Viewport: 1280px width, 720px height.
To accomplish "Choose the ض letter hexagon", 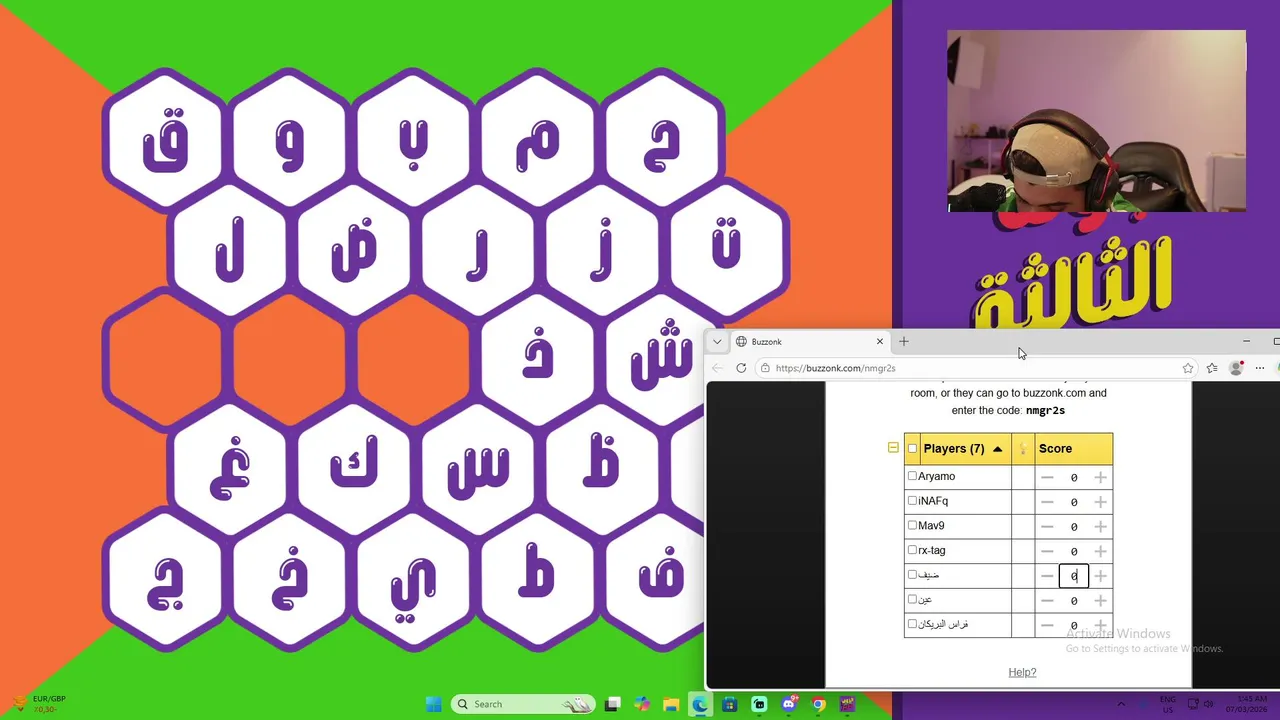I will pyautogui.click(x=353, y=250).
